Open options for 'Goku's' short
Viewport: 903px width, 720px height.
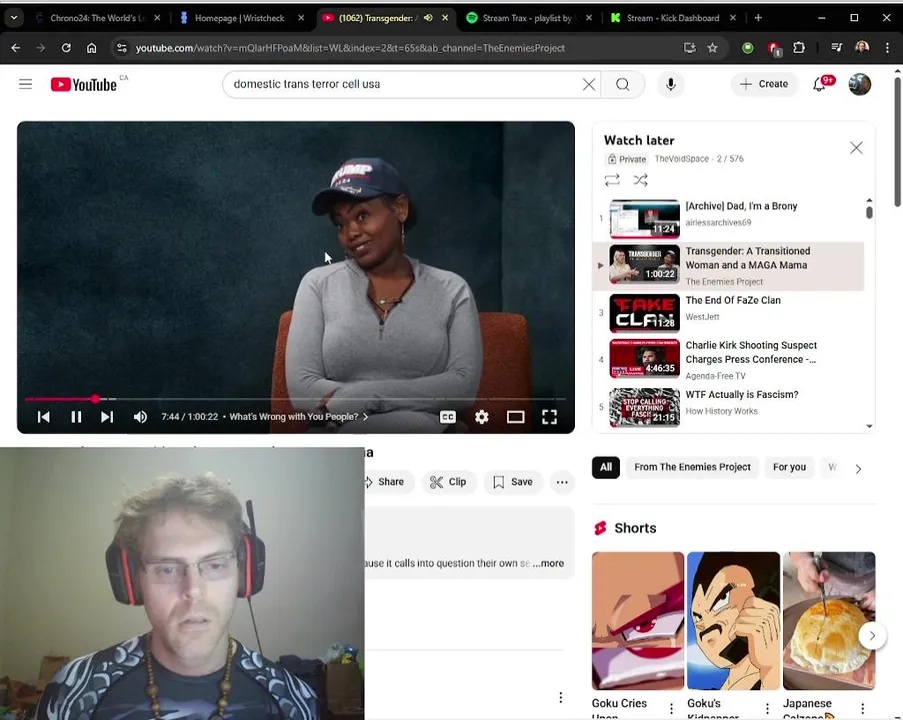pos(767,708)
